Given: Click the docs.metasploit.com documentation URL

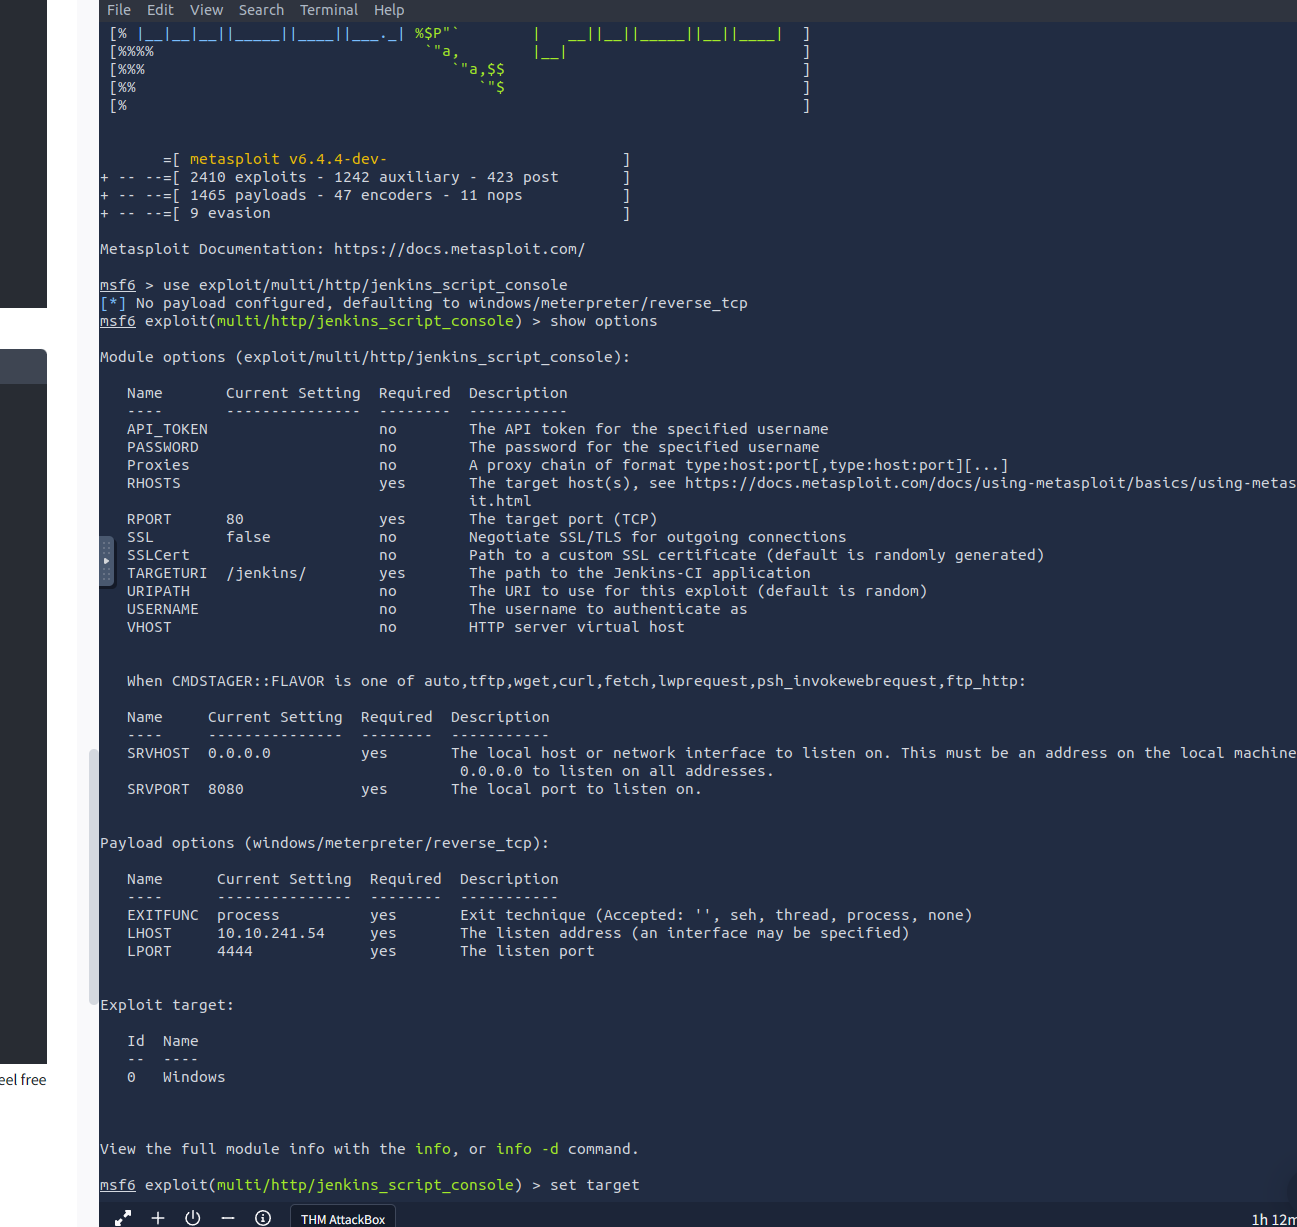Looking at the screenshot, I should pos(459,249).
